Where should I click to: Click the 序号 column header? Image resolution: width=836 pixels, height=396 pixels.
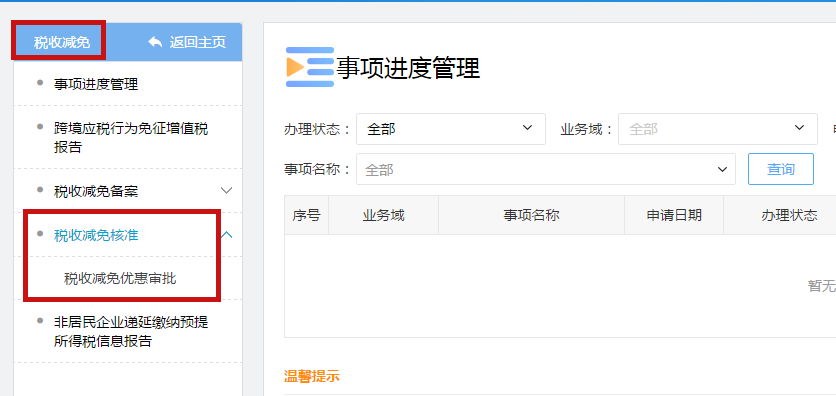click(x=307, y=215)
